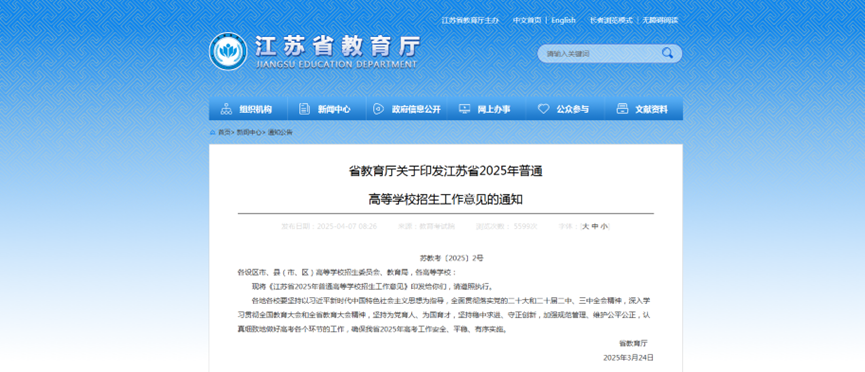Screen dimensions: 865x372
Task: Click the home icon in breadcrumb
Action: (212, 132)
